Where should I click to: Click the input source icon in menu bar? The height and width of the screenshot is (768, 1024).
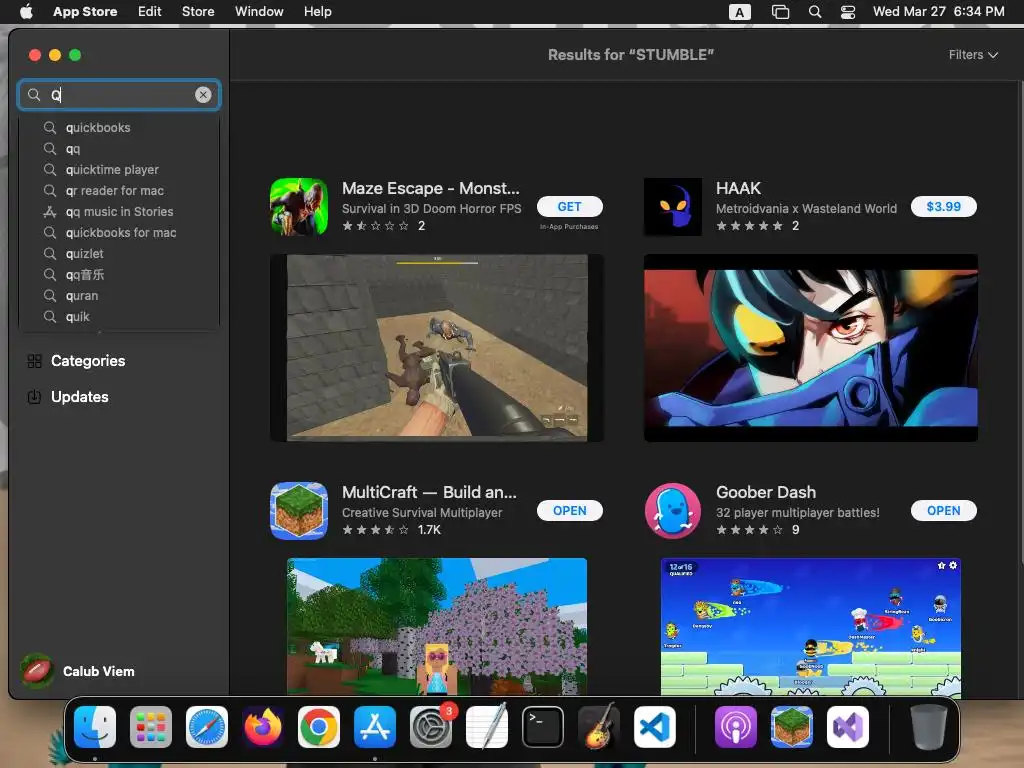[x=739, y=12]
